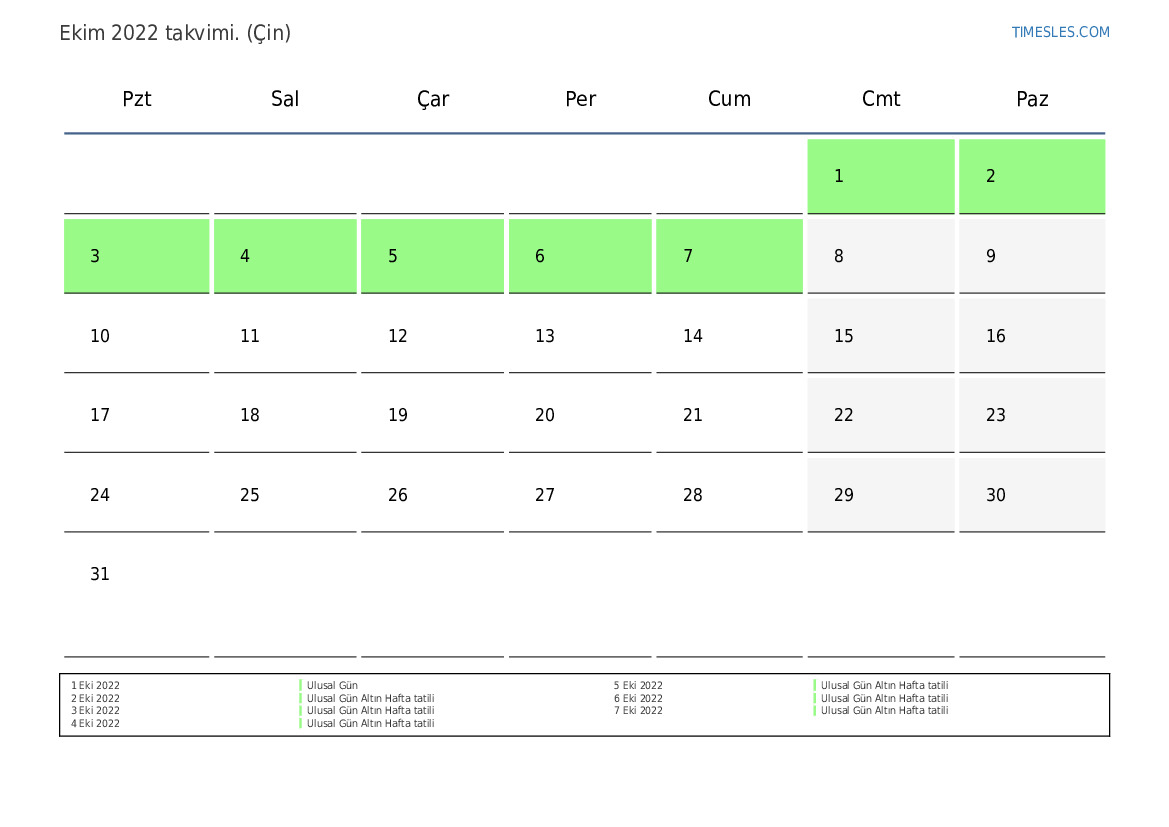The width and height of the screenshot is (1169, 827).
Task: Select October 1 holiday cell
Action: coord(880,176)
